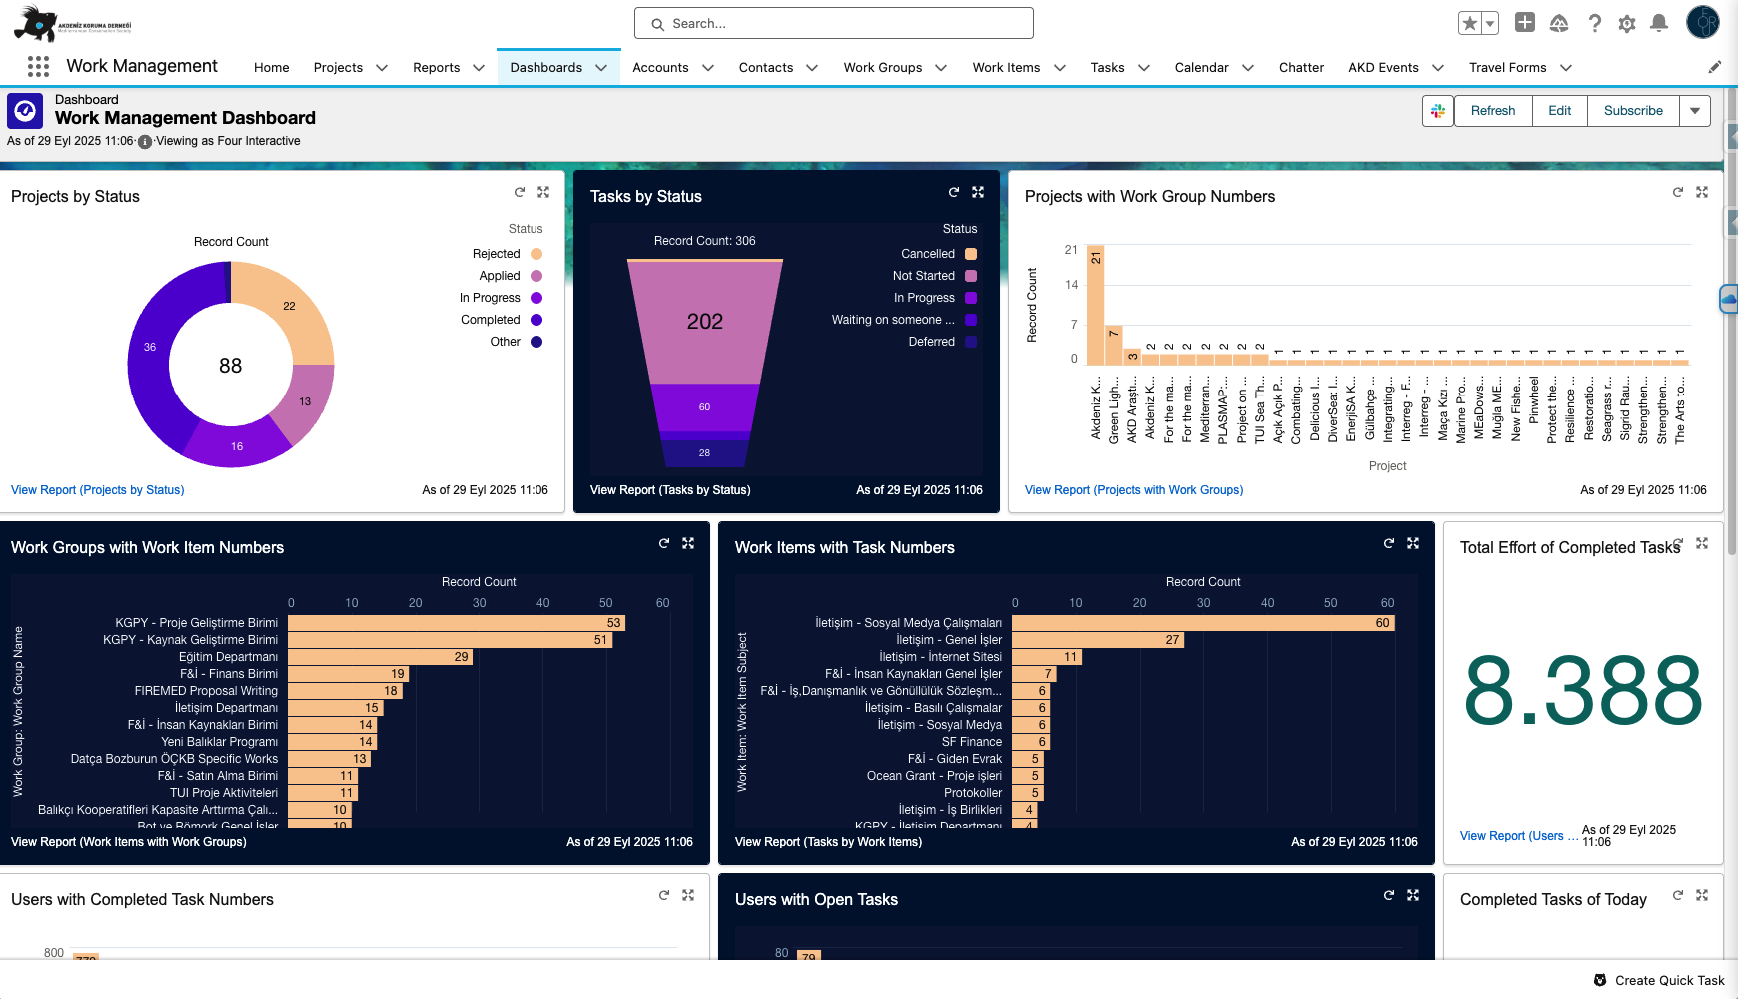The height and width of the screenshot is (999, 1738).
Task: Open View Report (Projects with Work Groups) link
Action: 1134,490
